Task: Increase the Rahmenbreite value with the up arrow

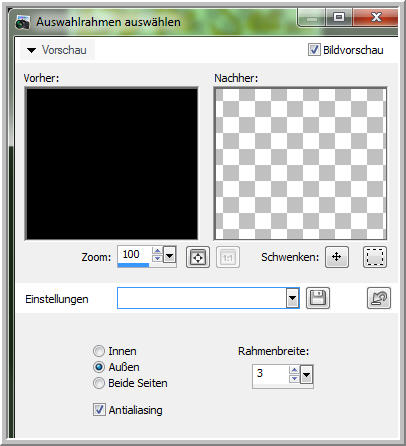Action: pos(294,370)
